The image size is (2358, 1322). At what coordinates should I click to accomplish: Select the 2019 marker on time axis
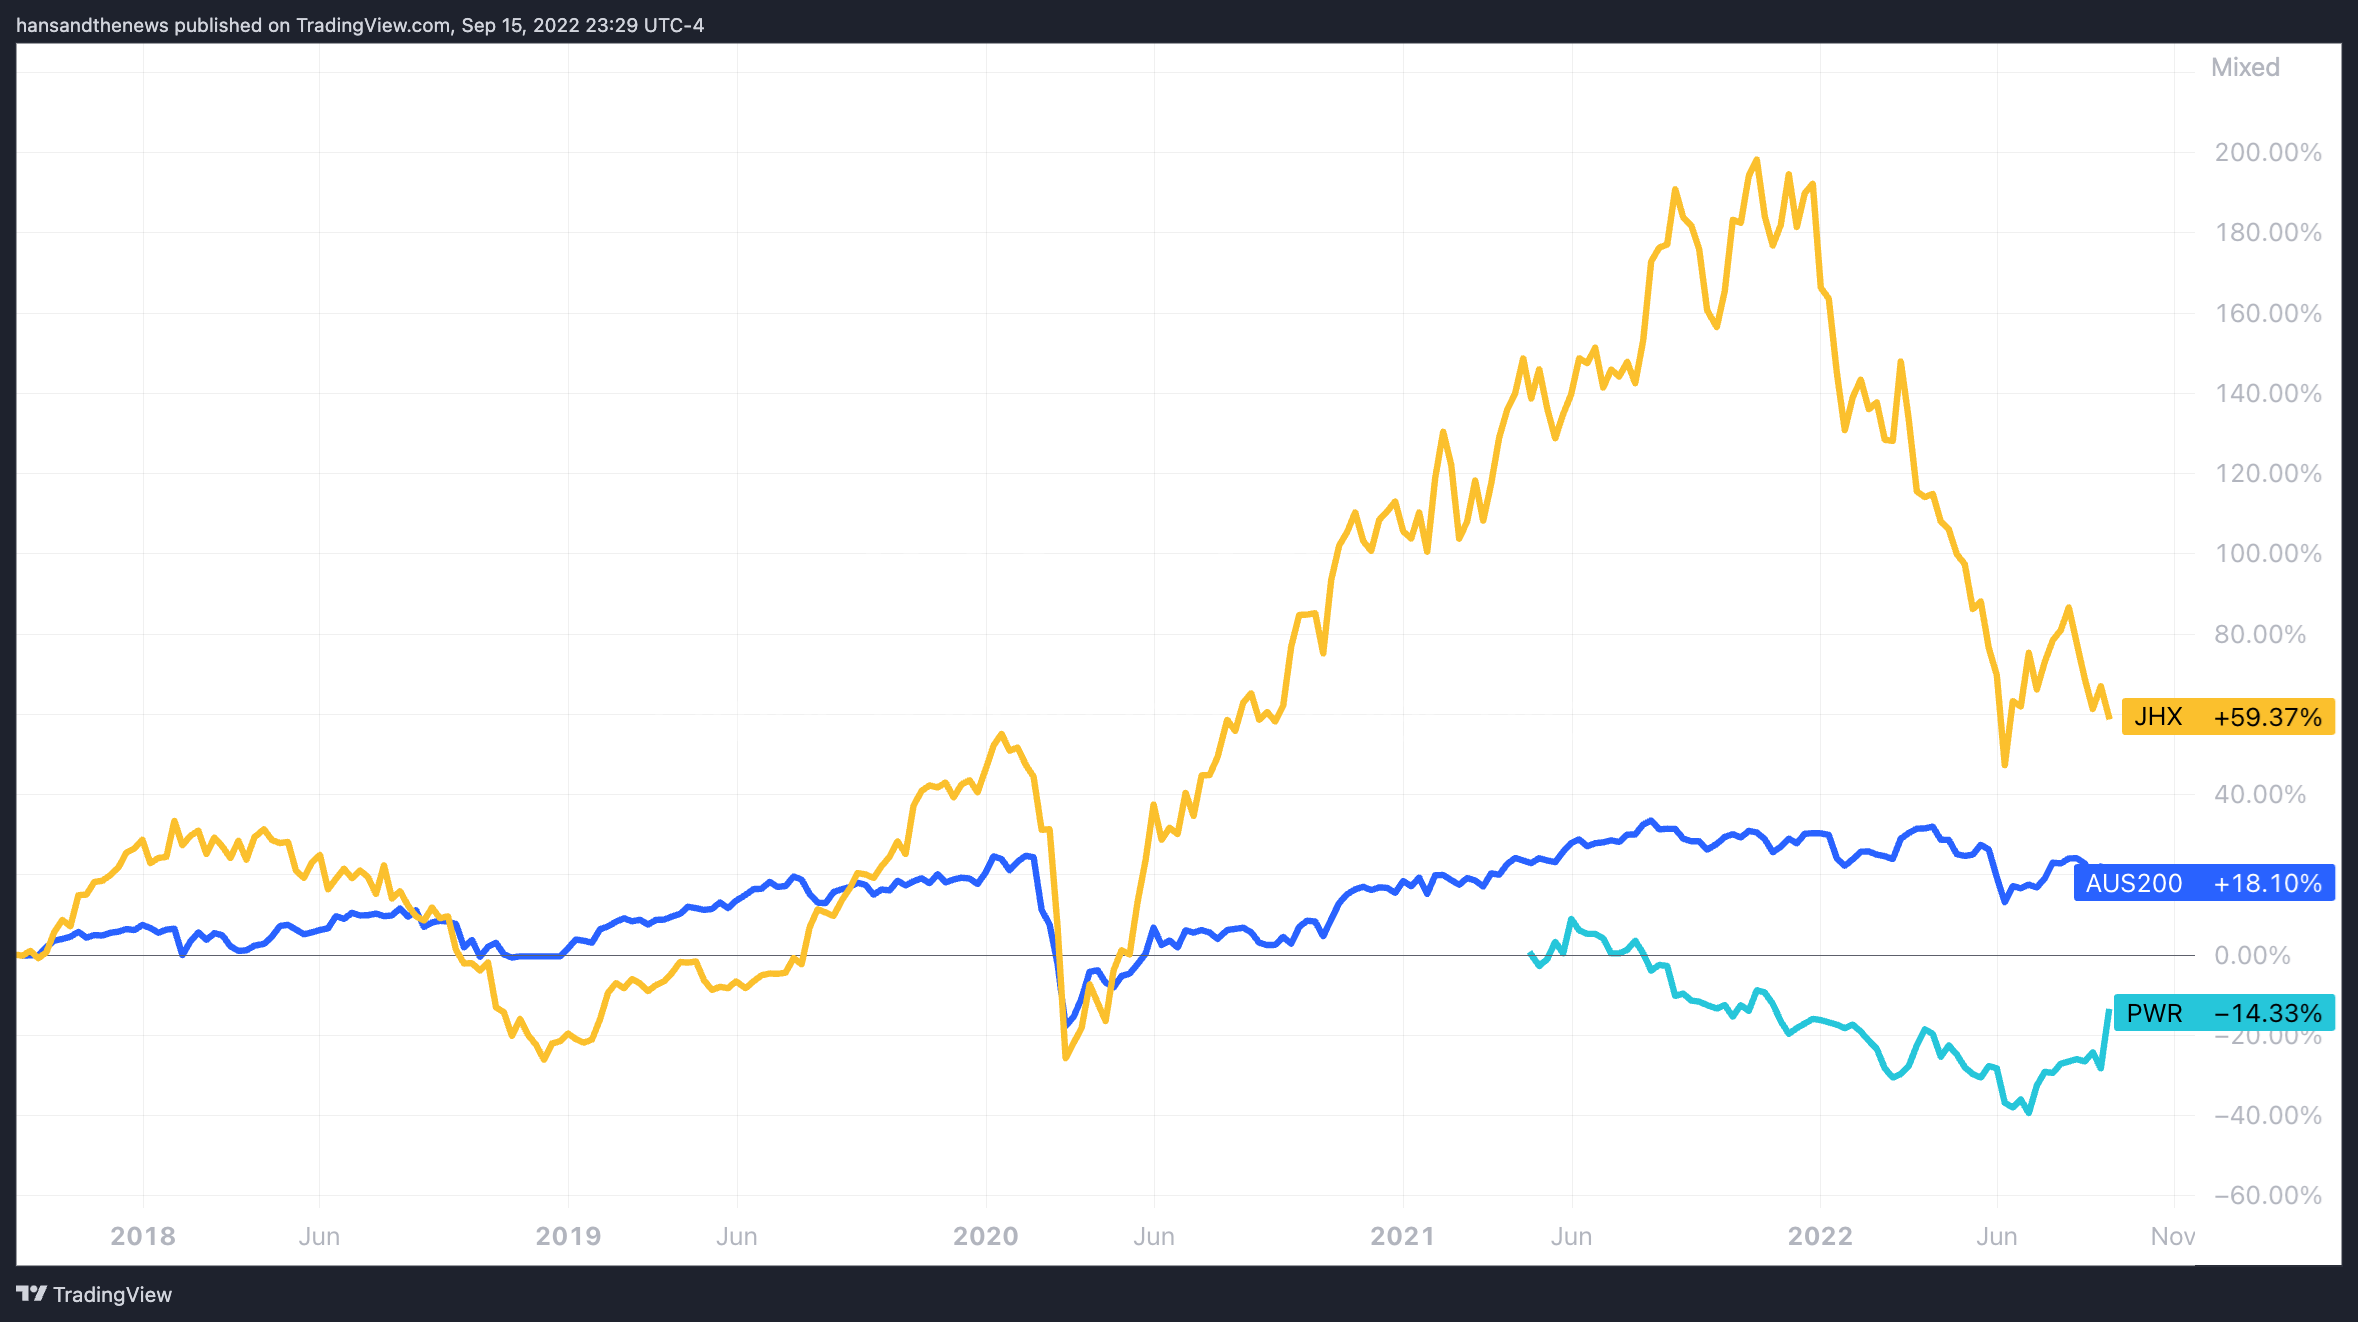(568, 1236)
